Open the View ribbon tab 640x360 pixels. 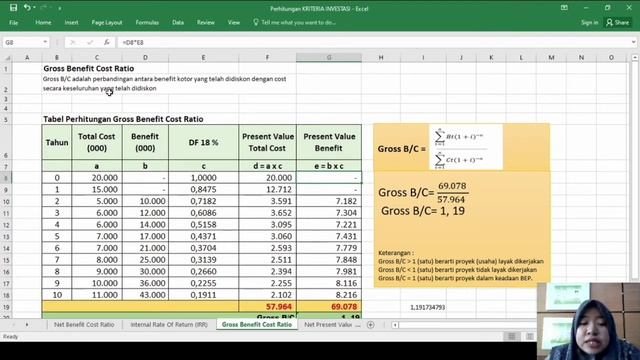click(x=234, y=22)
